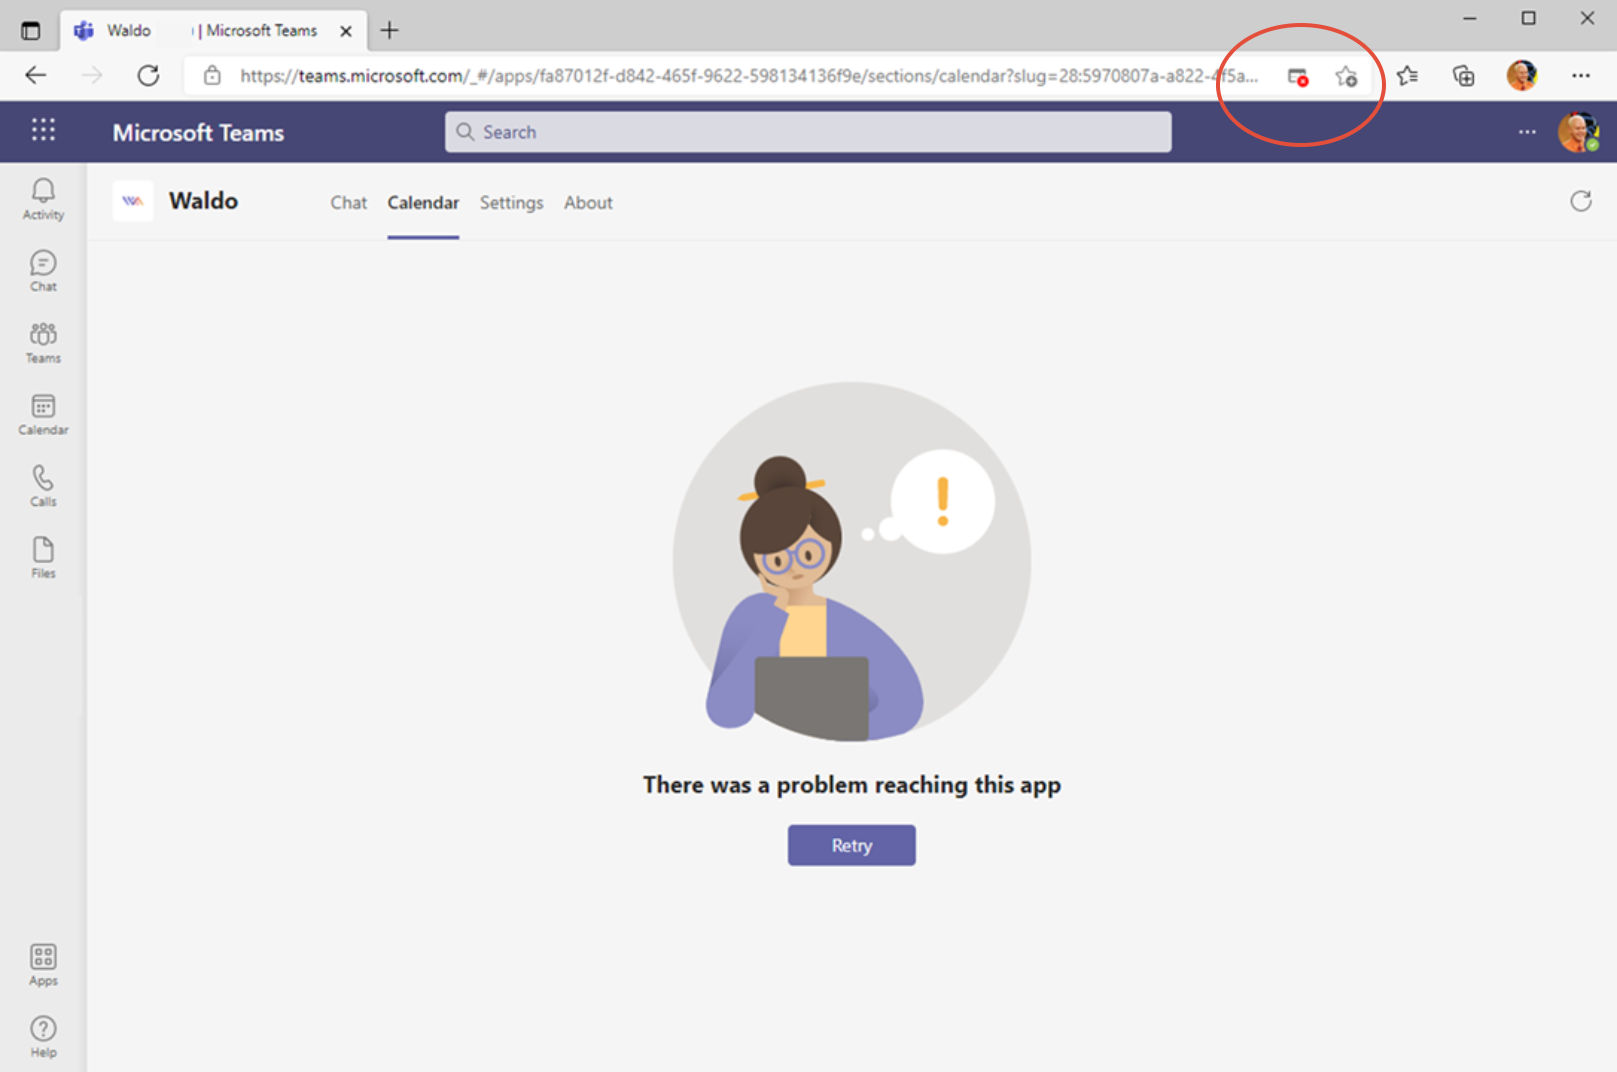The image size is (1617, 1072).
Task: Open Help at the sidebar bottom
Action: (x=43, y=1037)
